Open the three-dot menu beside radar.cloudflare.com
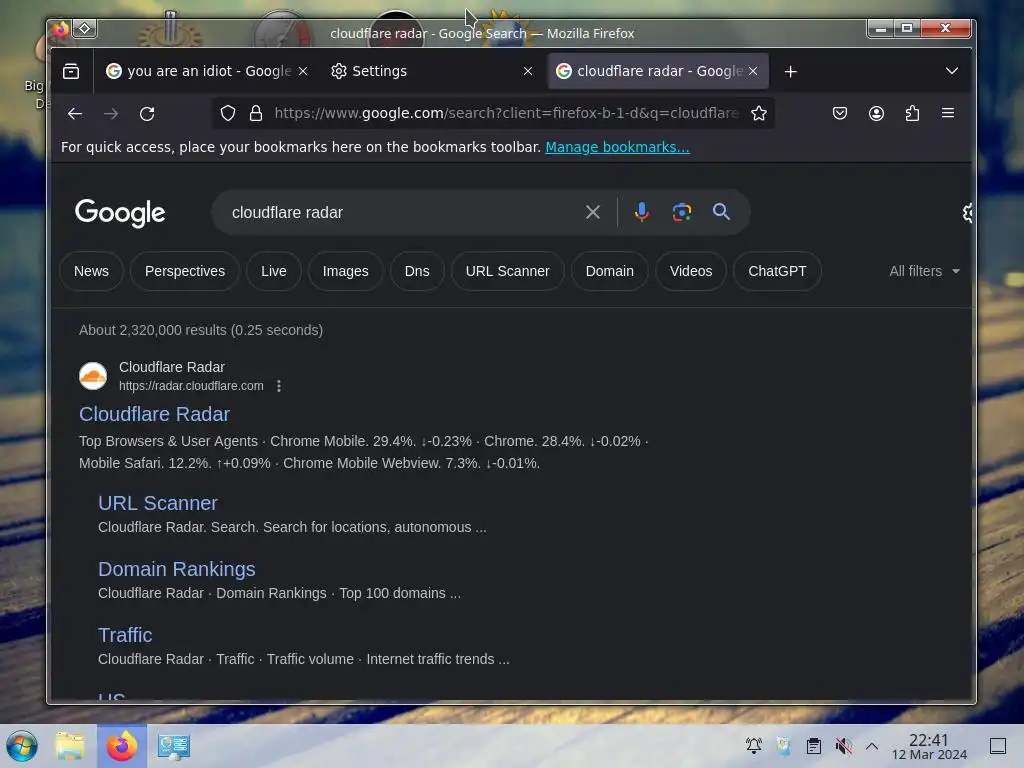 [279, 386]
